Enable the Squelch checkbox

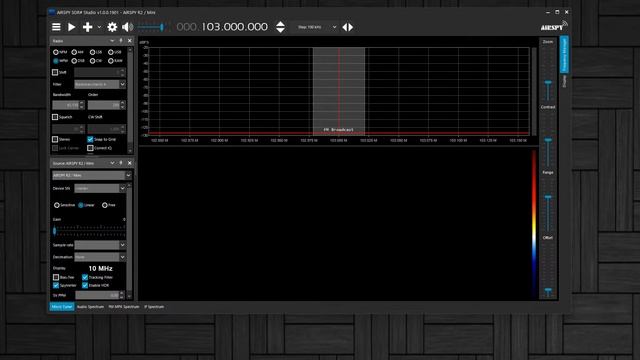click(55, 117)
